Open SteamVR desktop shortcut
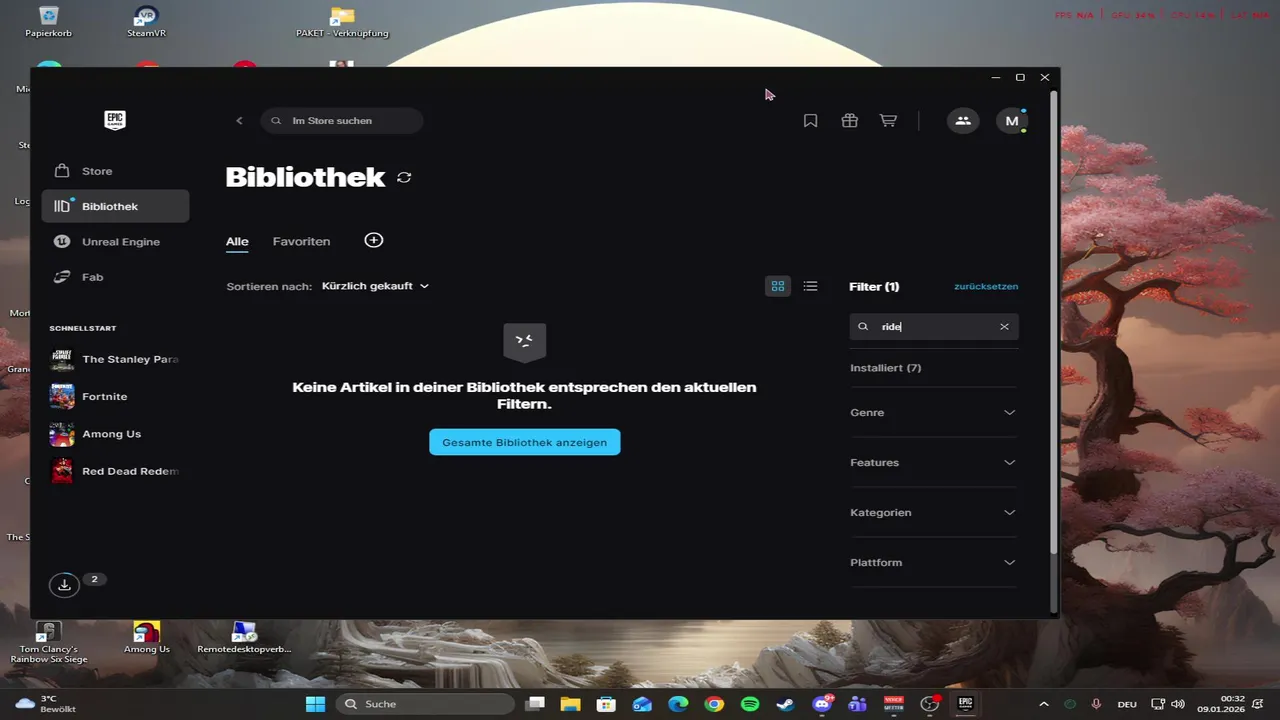Viewport: 1280px width, 720px height. coord(146,22)
